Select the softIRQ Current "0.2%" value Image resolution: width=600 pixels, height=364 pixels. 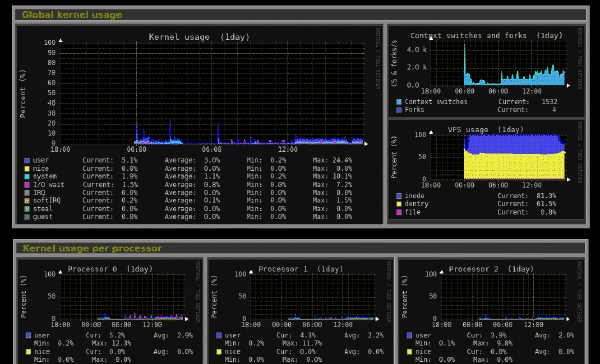click(129, 201)
